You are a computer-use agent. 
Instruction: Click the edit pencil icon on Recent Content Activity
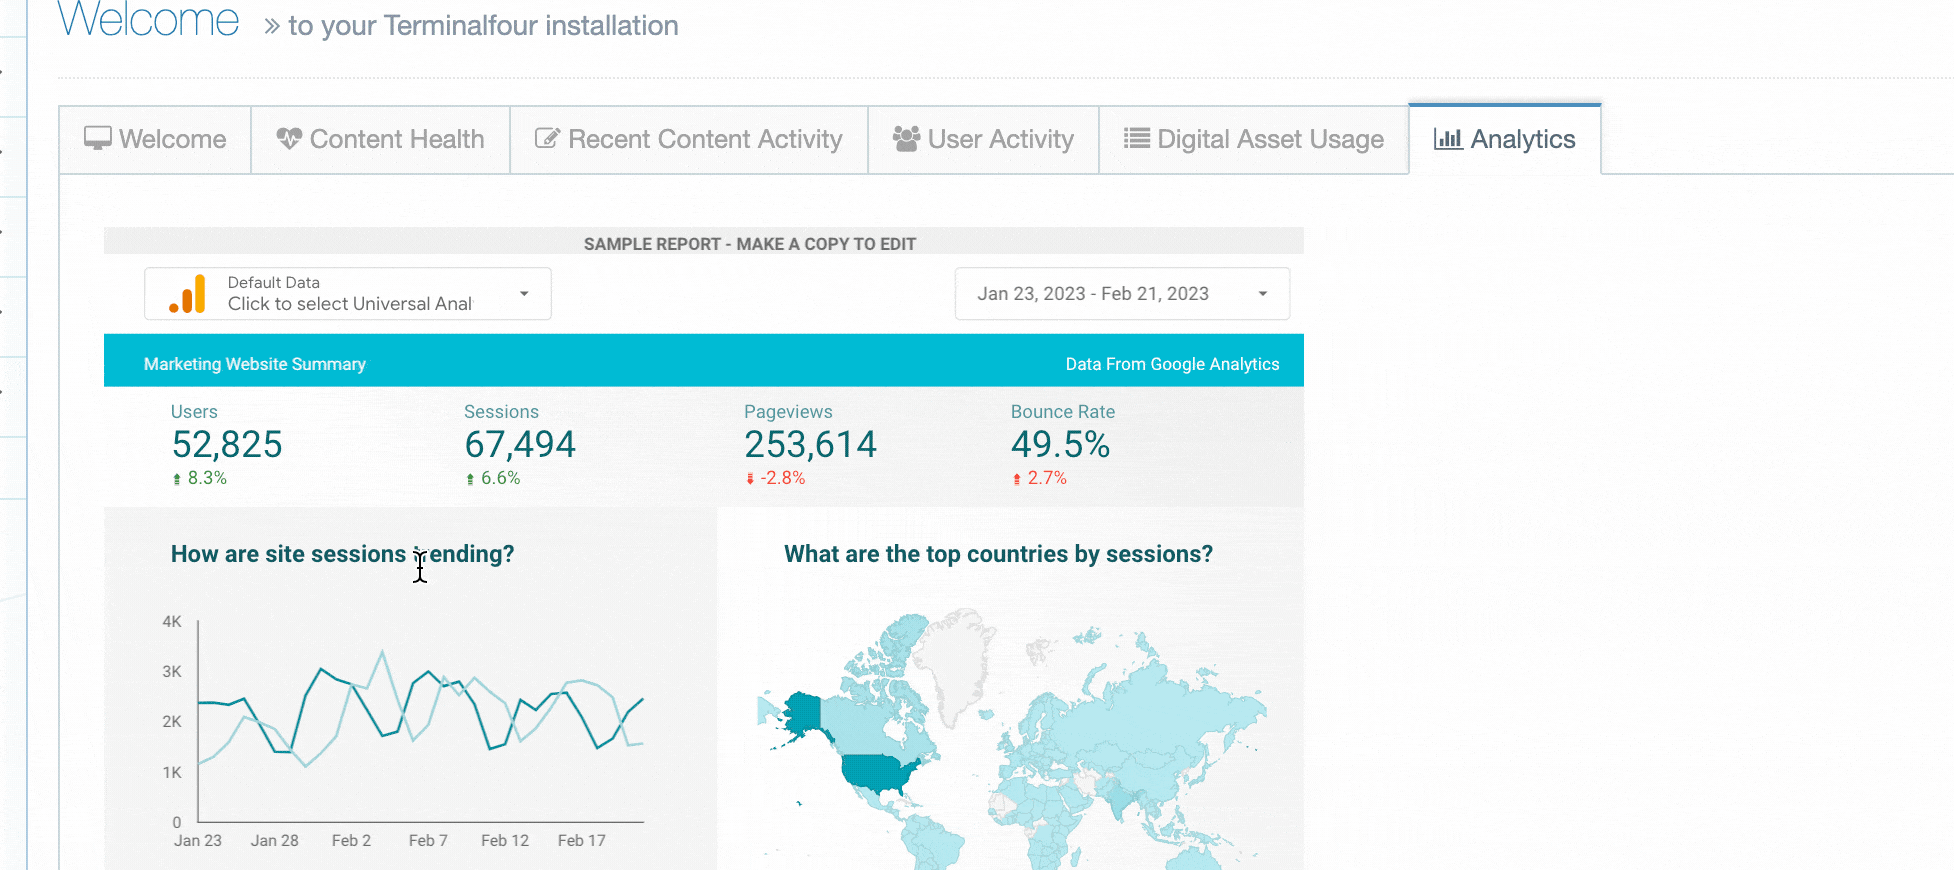pos(547,138)
